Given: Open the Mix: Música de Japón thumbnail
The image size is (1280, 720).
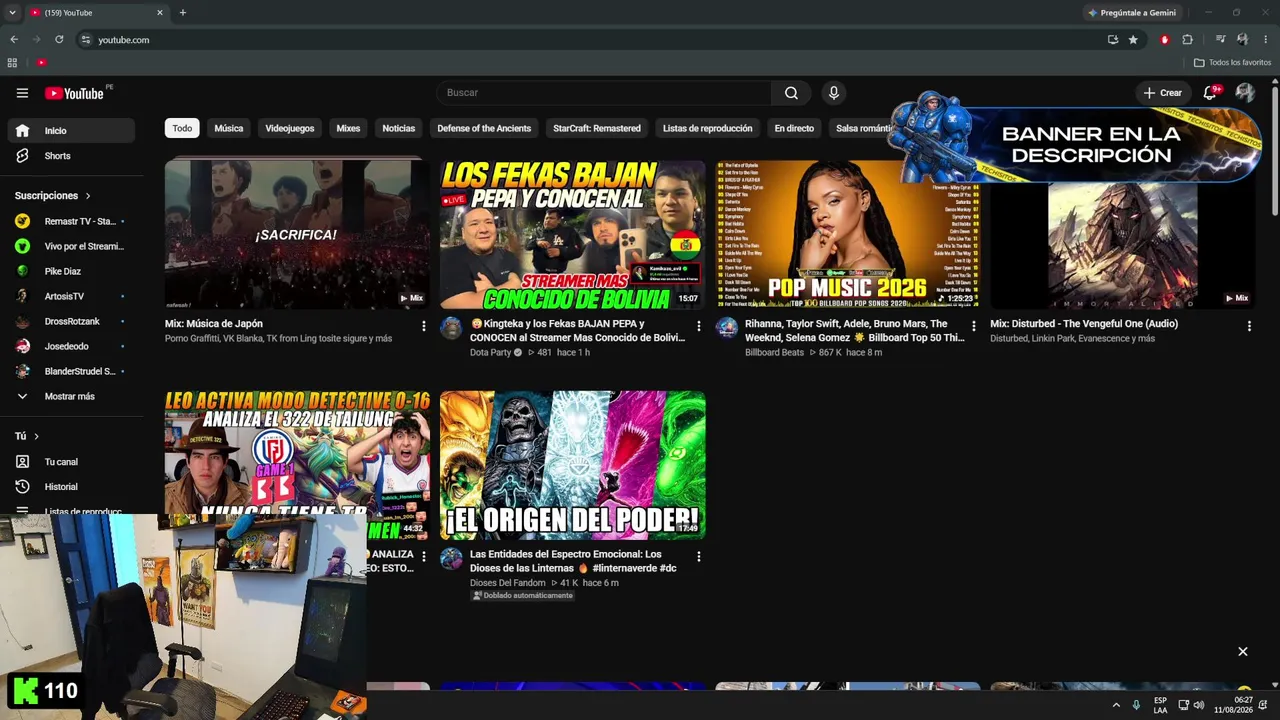Looking at the screenshot, I should (297, 234).
